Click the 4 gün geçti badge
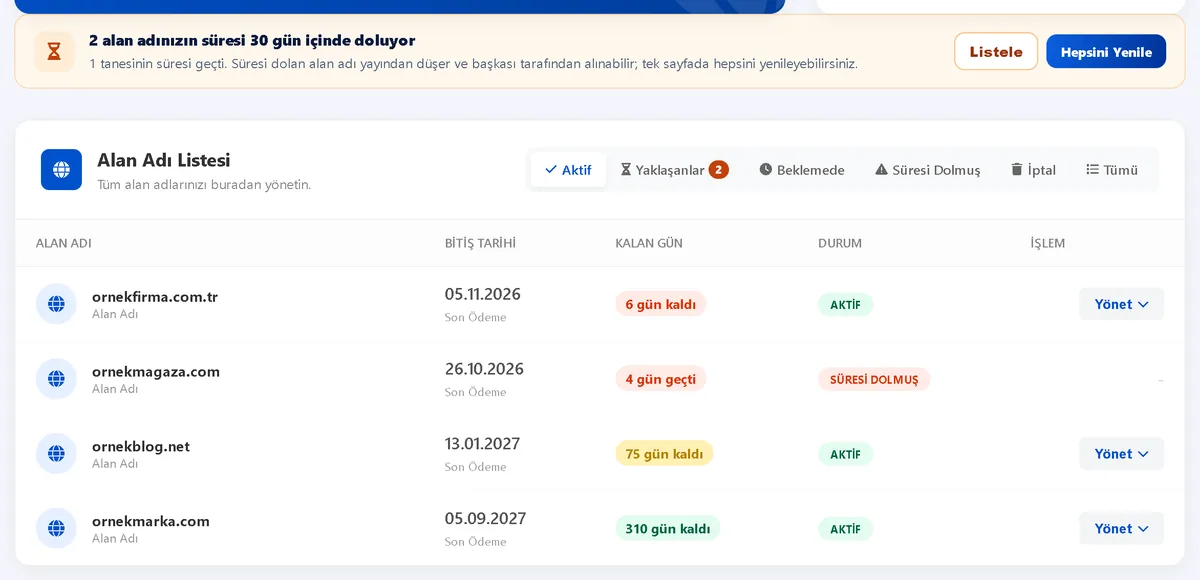Image resolution: width=1200 pixels, height=580 pixels. [661, 379]
